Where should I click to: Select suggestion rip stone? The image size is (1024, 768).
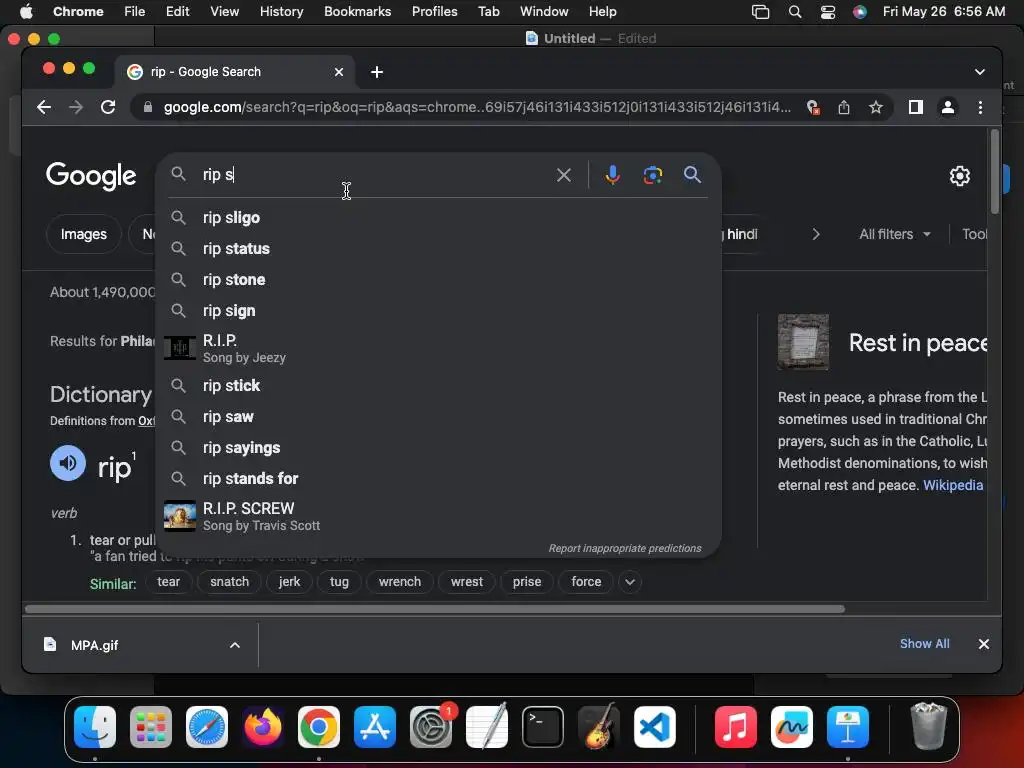click(438, 280)
